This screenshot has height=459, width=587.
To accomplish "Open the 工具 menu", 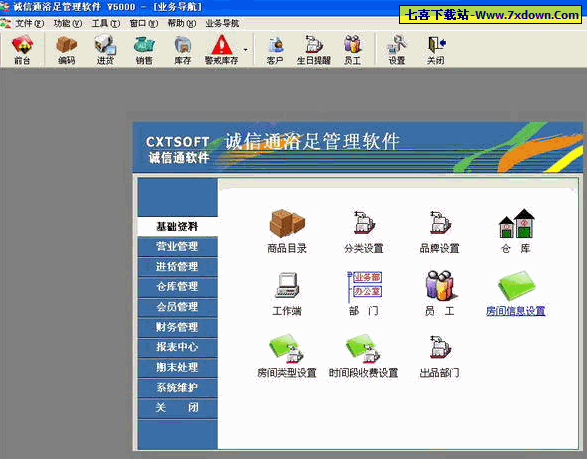I will 106,24.
